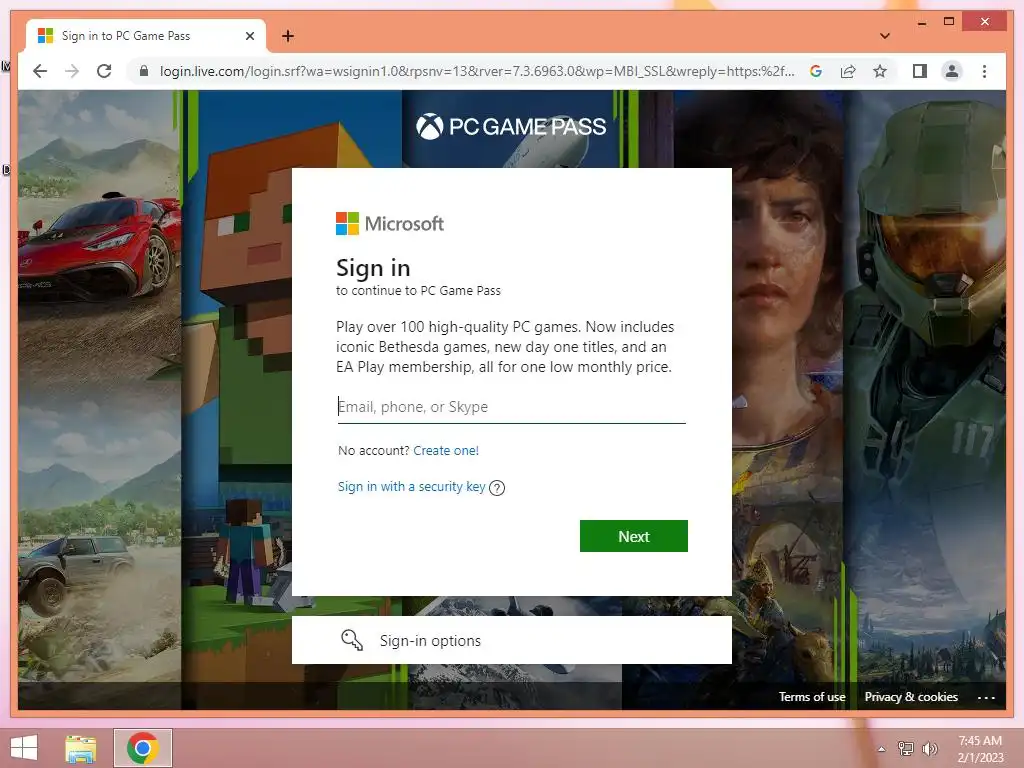Open the taskbar clock showing 7:45 AM
1024x768 pixels.
click(x=980, y=749)
